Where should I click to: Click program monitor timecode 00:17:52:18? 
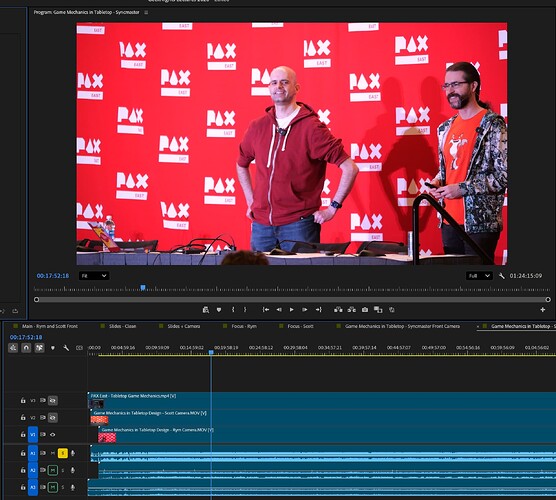(53, 276)
